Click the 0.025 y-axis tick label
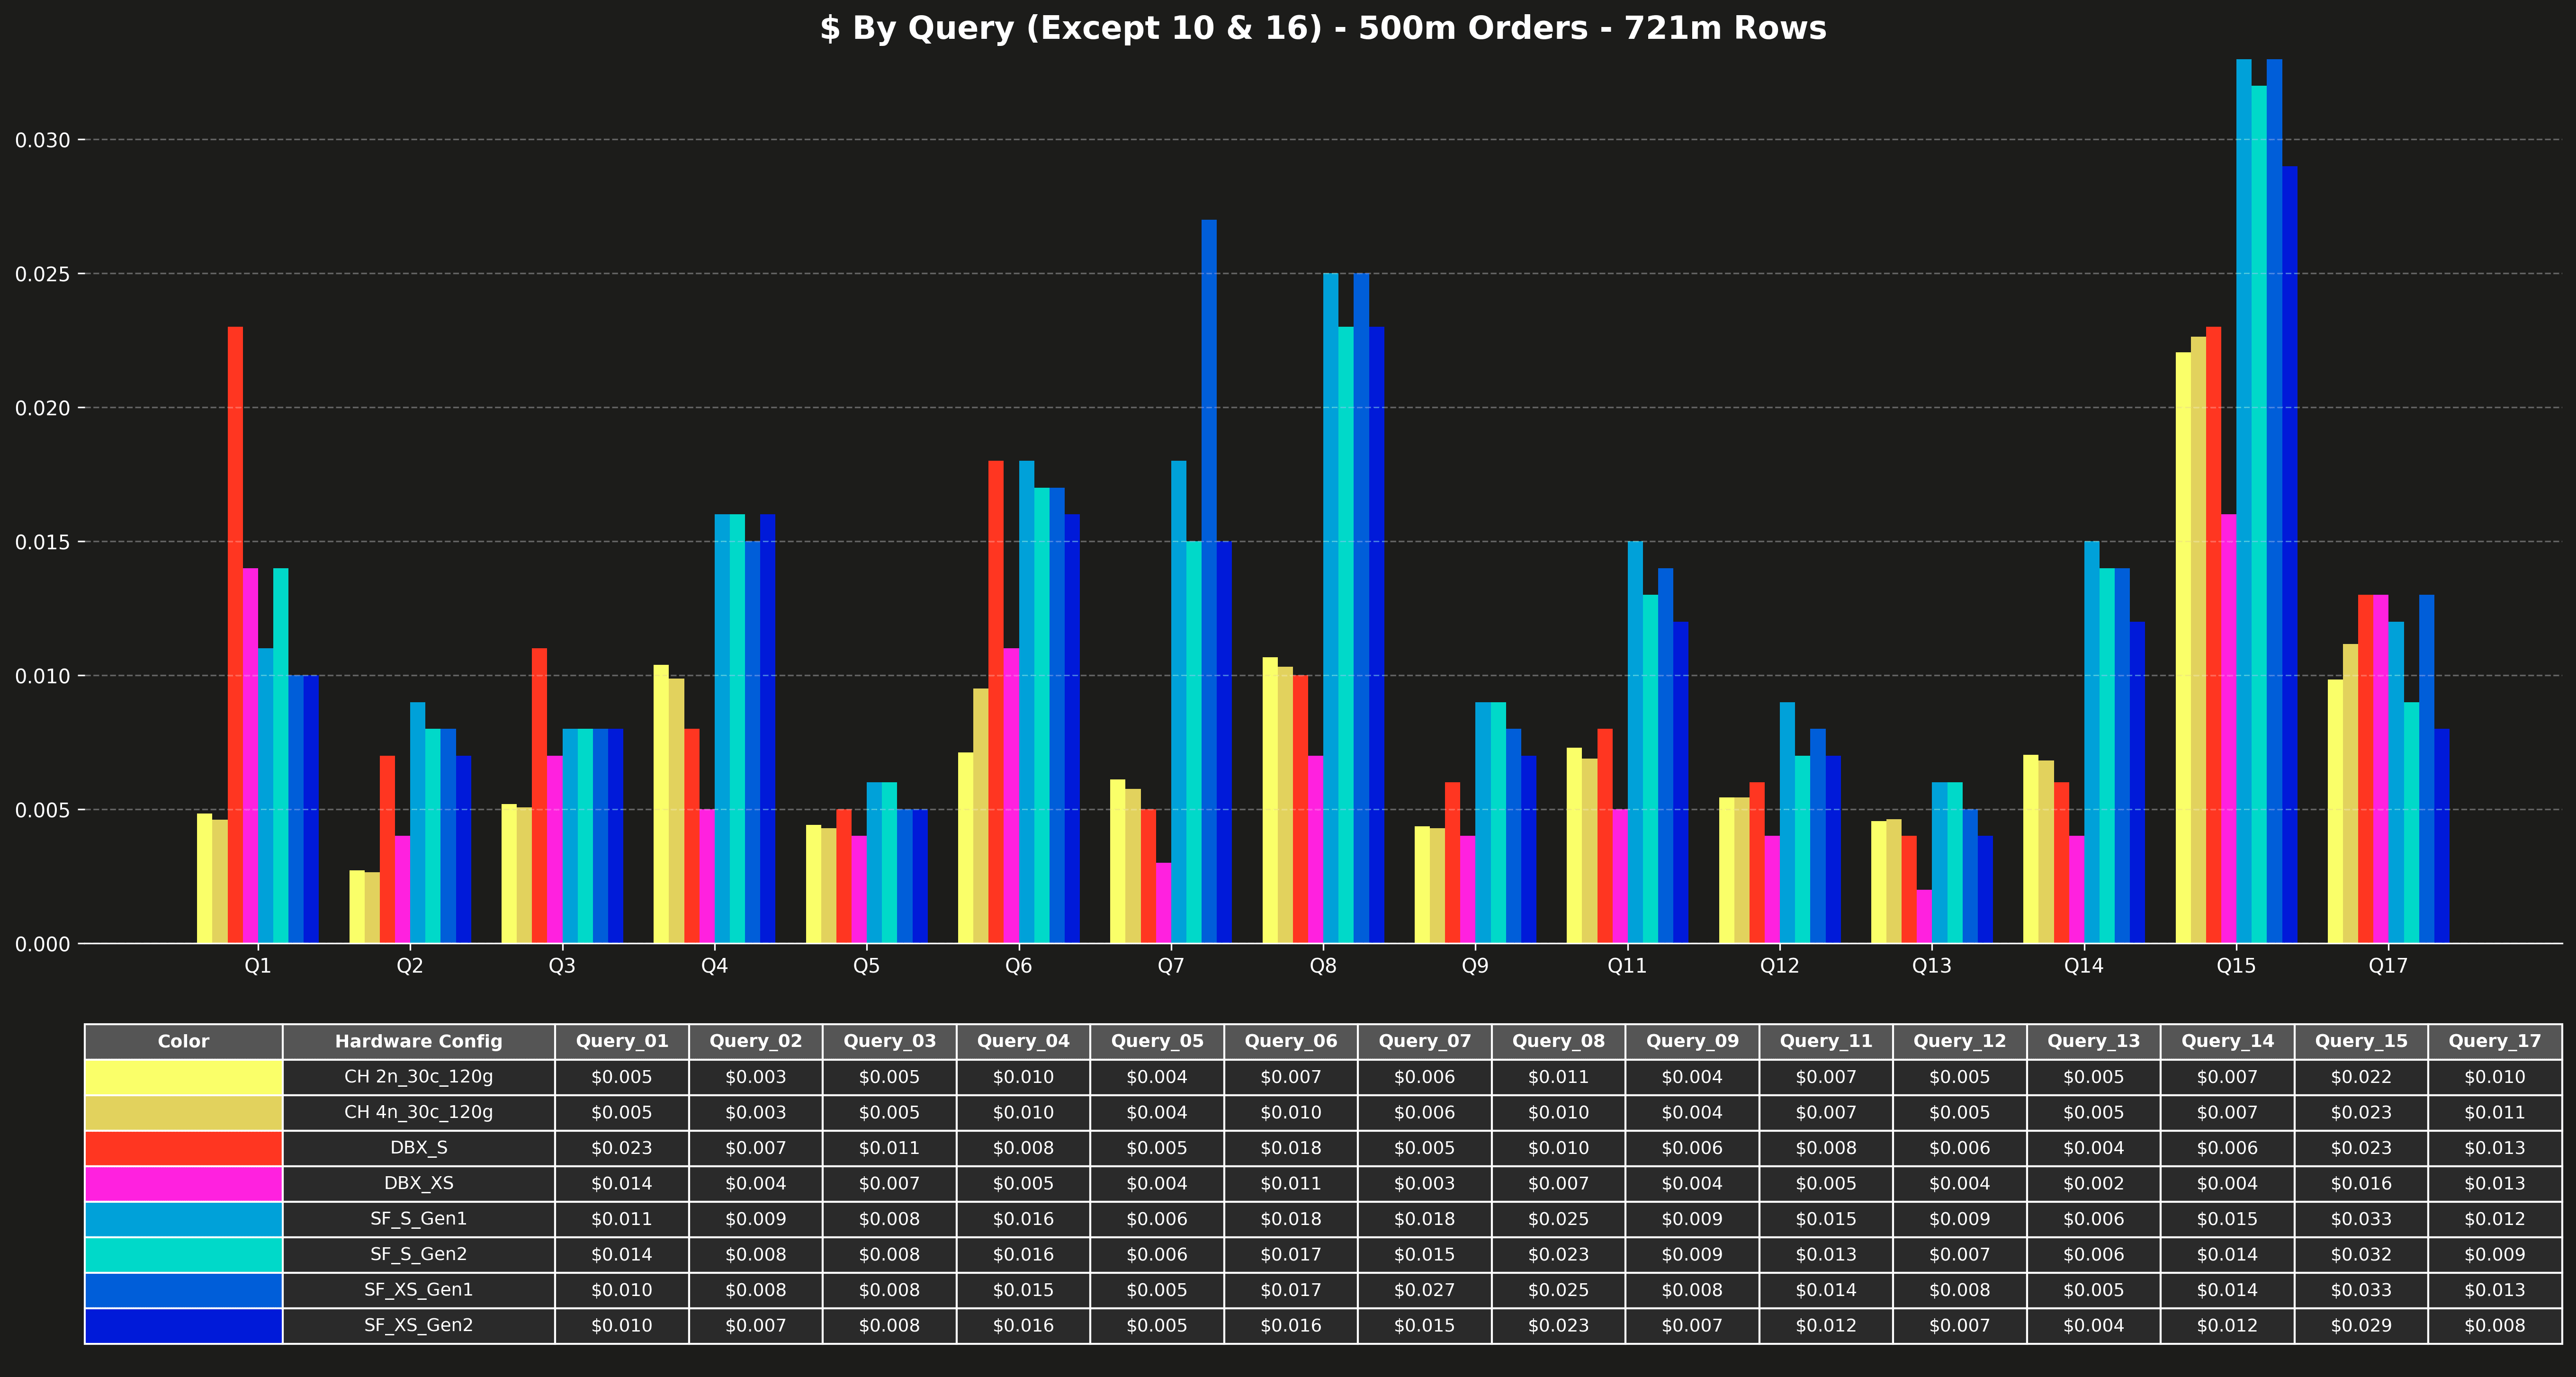 tap(43, 274)
